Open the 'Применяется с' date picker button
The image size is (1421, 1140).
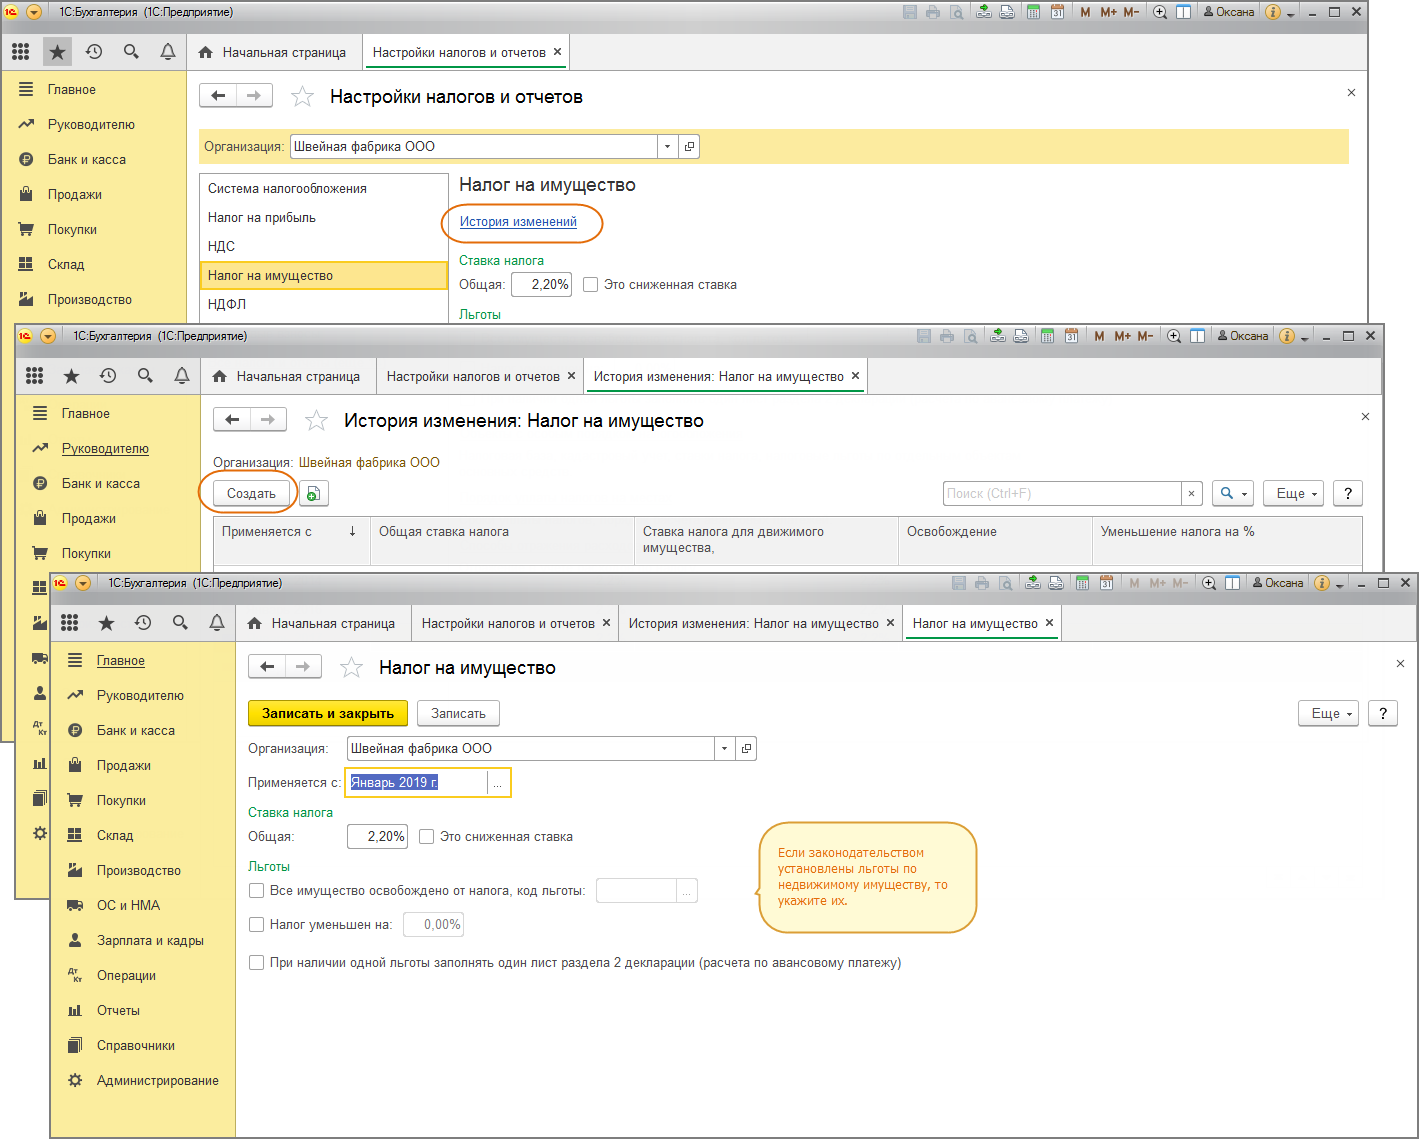pos(498,783)
